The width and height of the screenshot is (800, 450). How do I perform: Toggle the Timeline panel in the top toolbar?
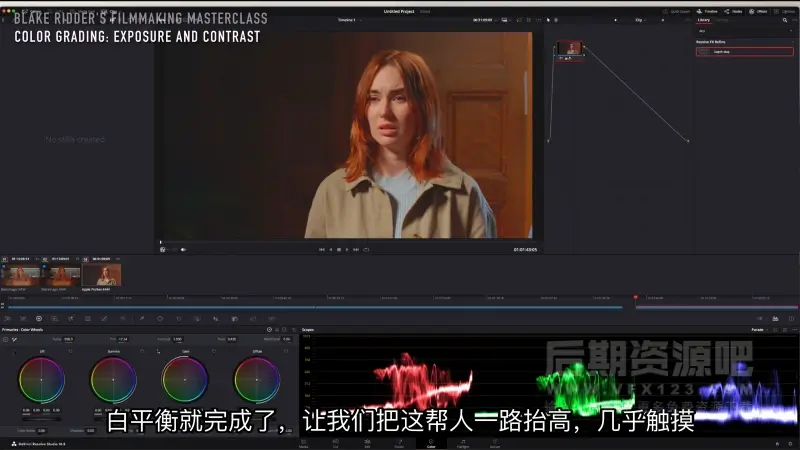click(x=708, y=11)
